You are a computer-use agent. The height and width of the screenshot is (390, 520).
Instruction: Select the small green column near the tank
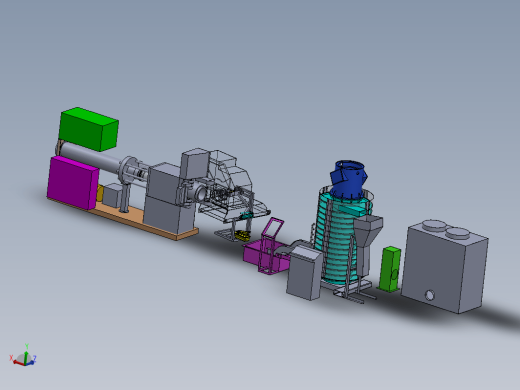point(390,269)
